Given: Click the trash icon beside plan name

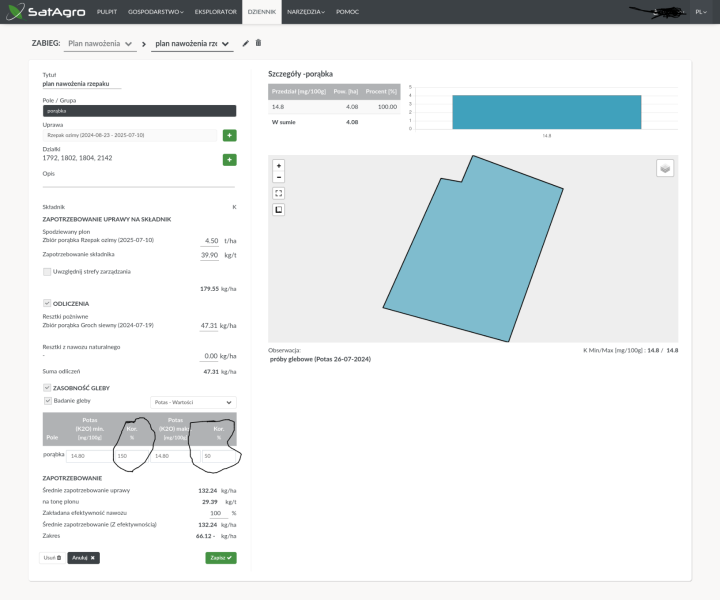Looking at the screenshot, I should pyautogui.click(x=258, y=43).
